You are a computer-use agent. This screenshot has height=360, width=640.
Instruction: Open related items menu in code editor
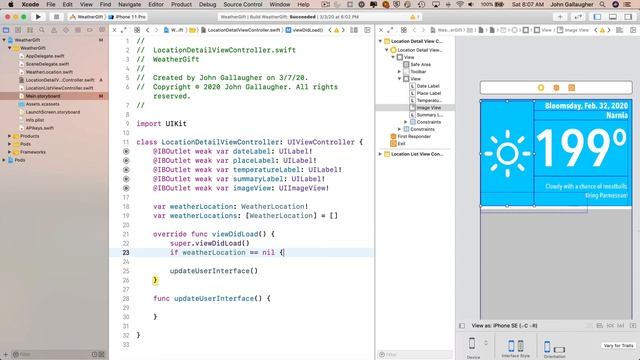tap(137, 30)
